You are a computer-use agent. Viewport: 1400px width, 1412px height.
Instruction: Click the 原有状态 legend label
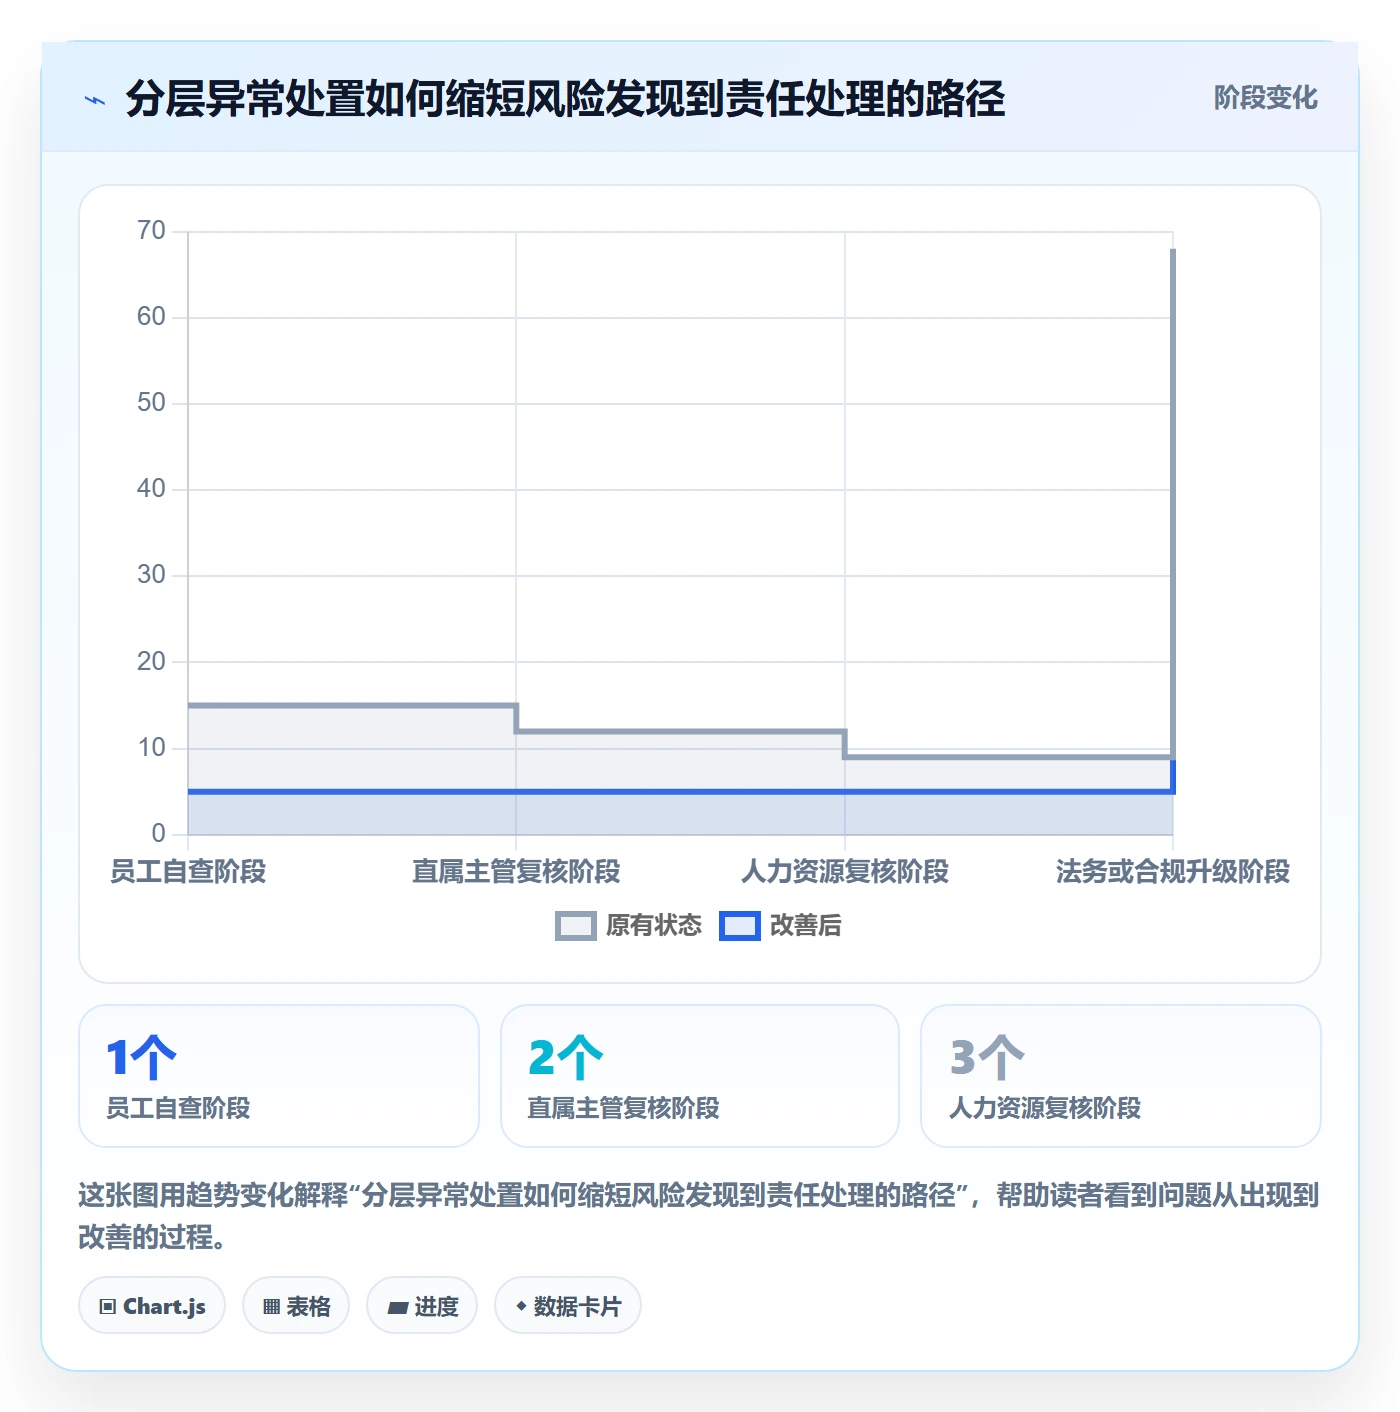pos(654,926)
